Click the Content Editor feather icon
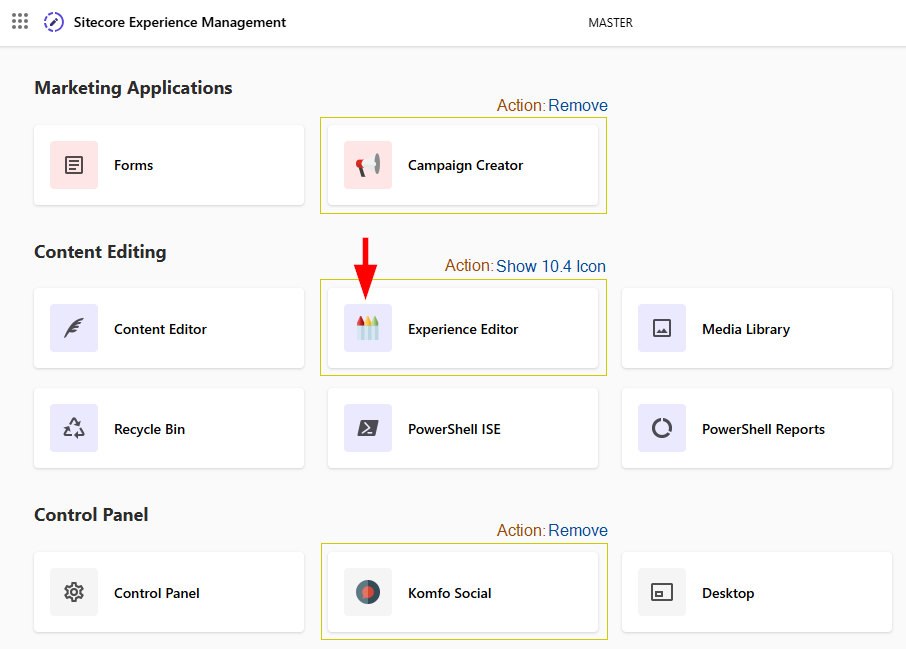906x649 pixels. [74, 328]
